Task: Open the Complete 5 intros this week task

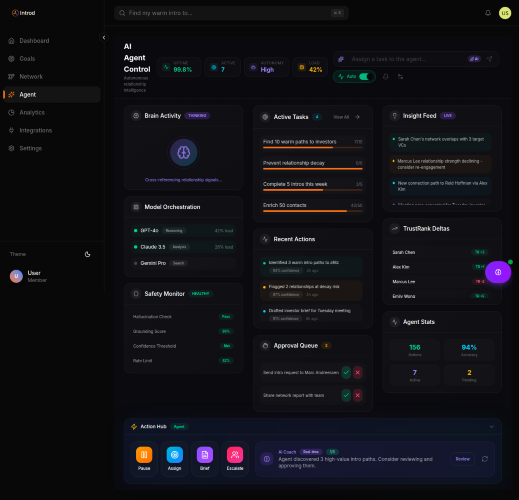Action: point(312,187)
